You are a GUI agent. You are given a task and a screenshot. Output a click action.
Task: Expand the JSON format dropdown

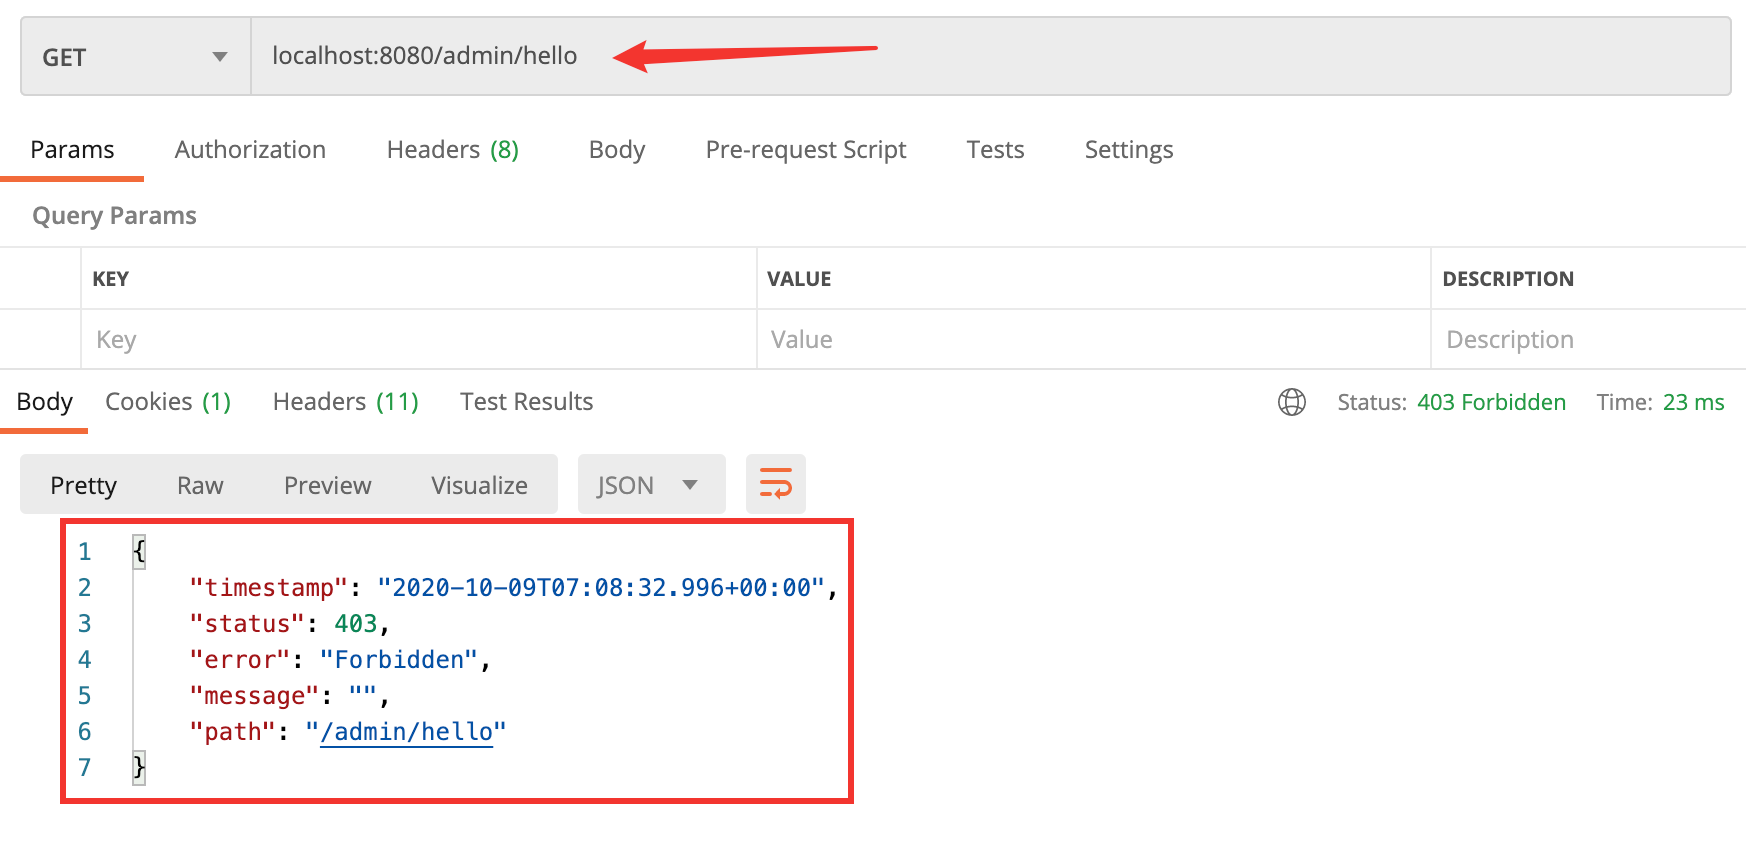pos(651,485)
